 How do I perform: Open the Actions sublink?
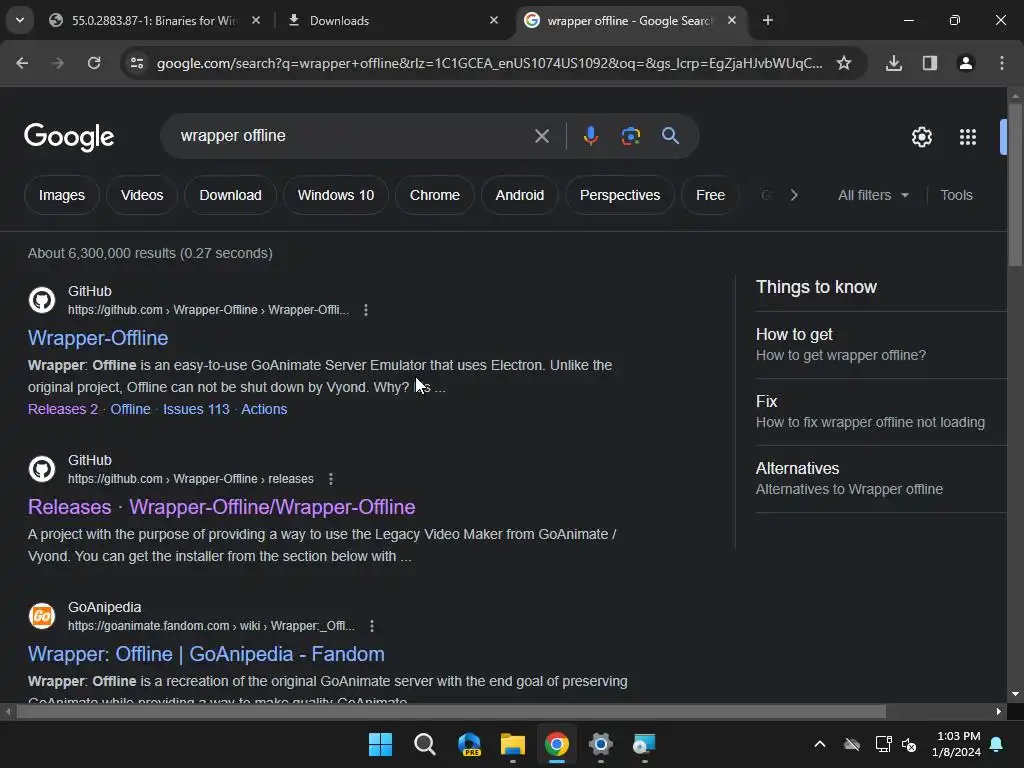pos(264,409)
